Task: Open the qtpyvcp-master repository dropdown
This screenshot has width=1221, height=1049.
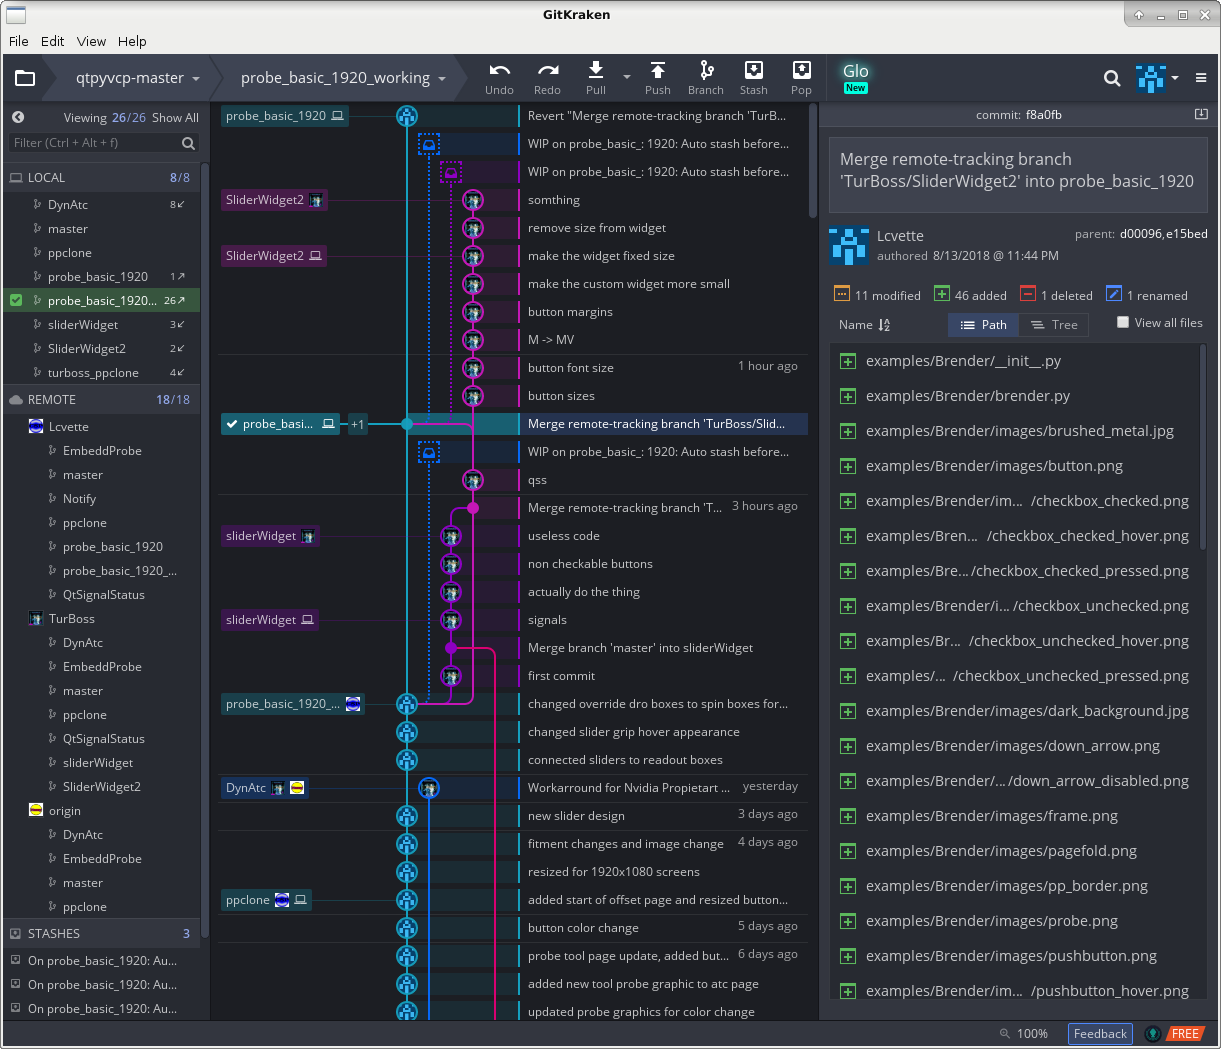Action: (138, 78)
